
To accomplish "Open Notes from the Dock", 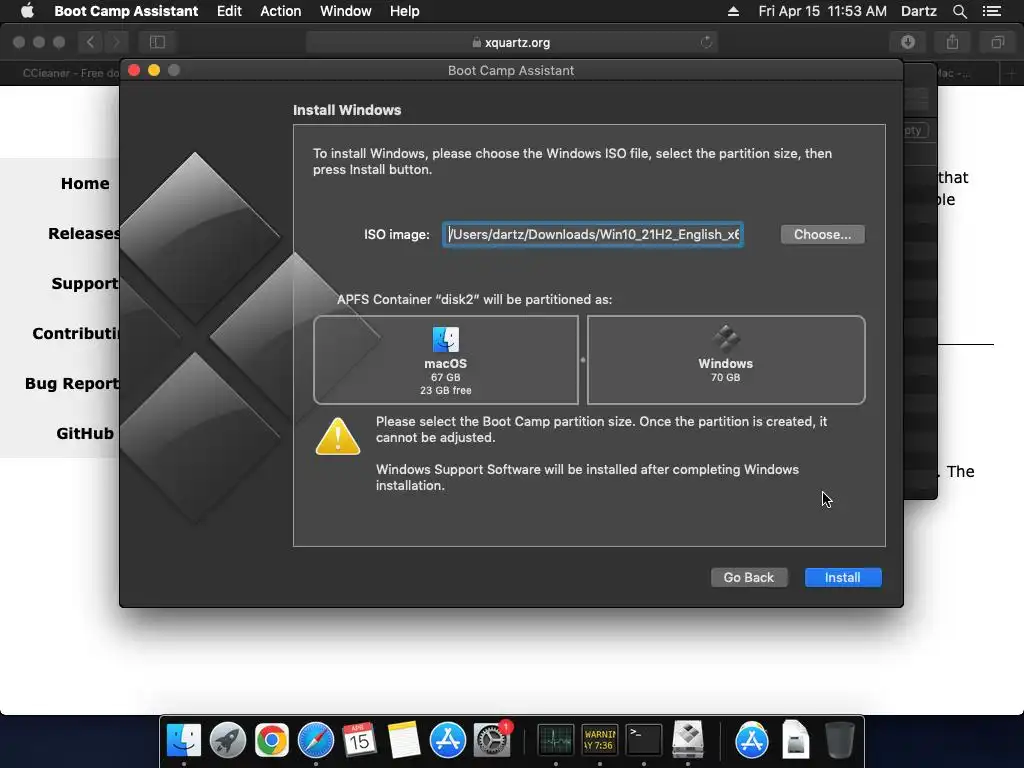I will [404, 740].
